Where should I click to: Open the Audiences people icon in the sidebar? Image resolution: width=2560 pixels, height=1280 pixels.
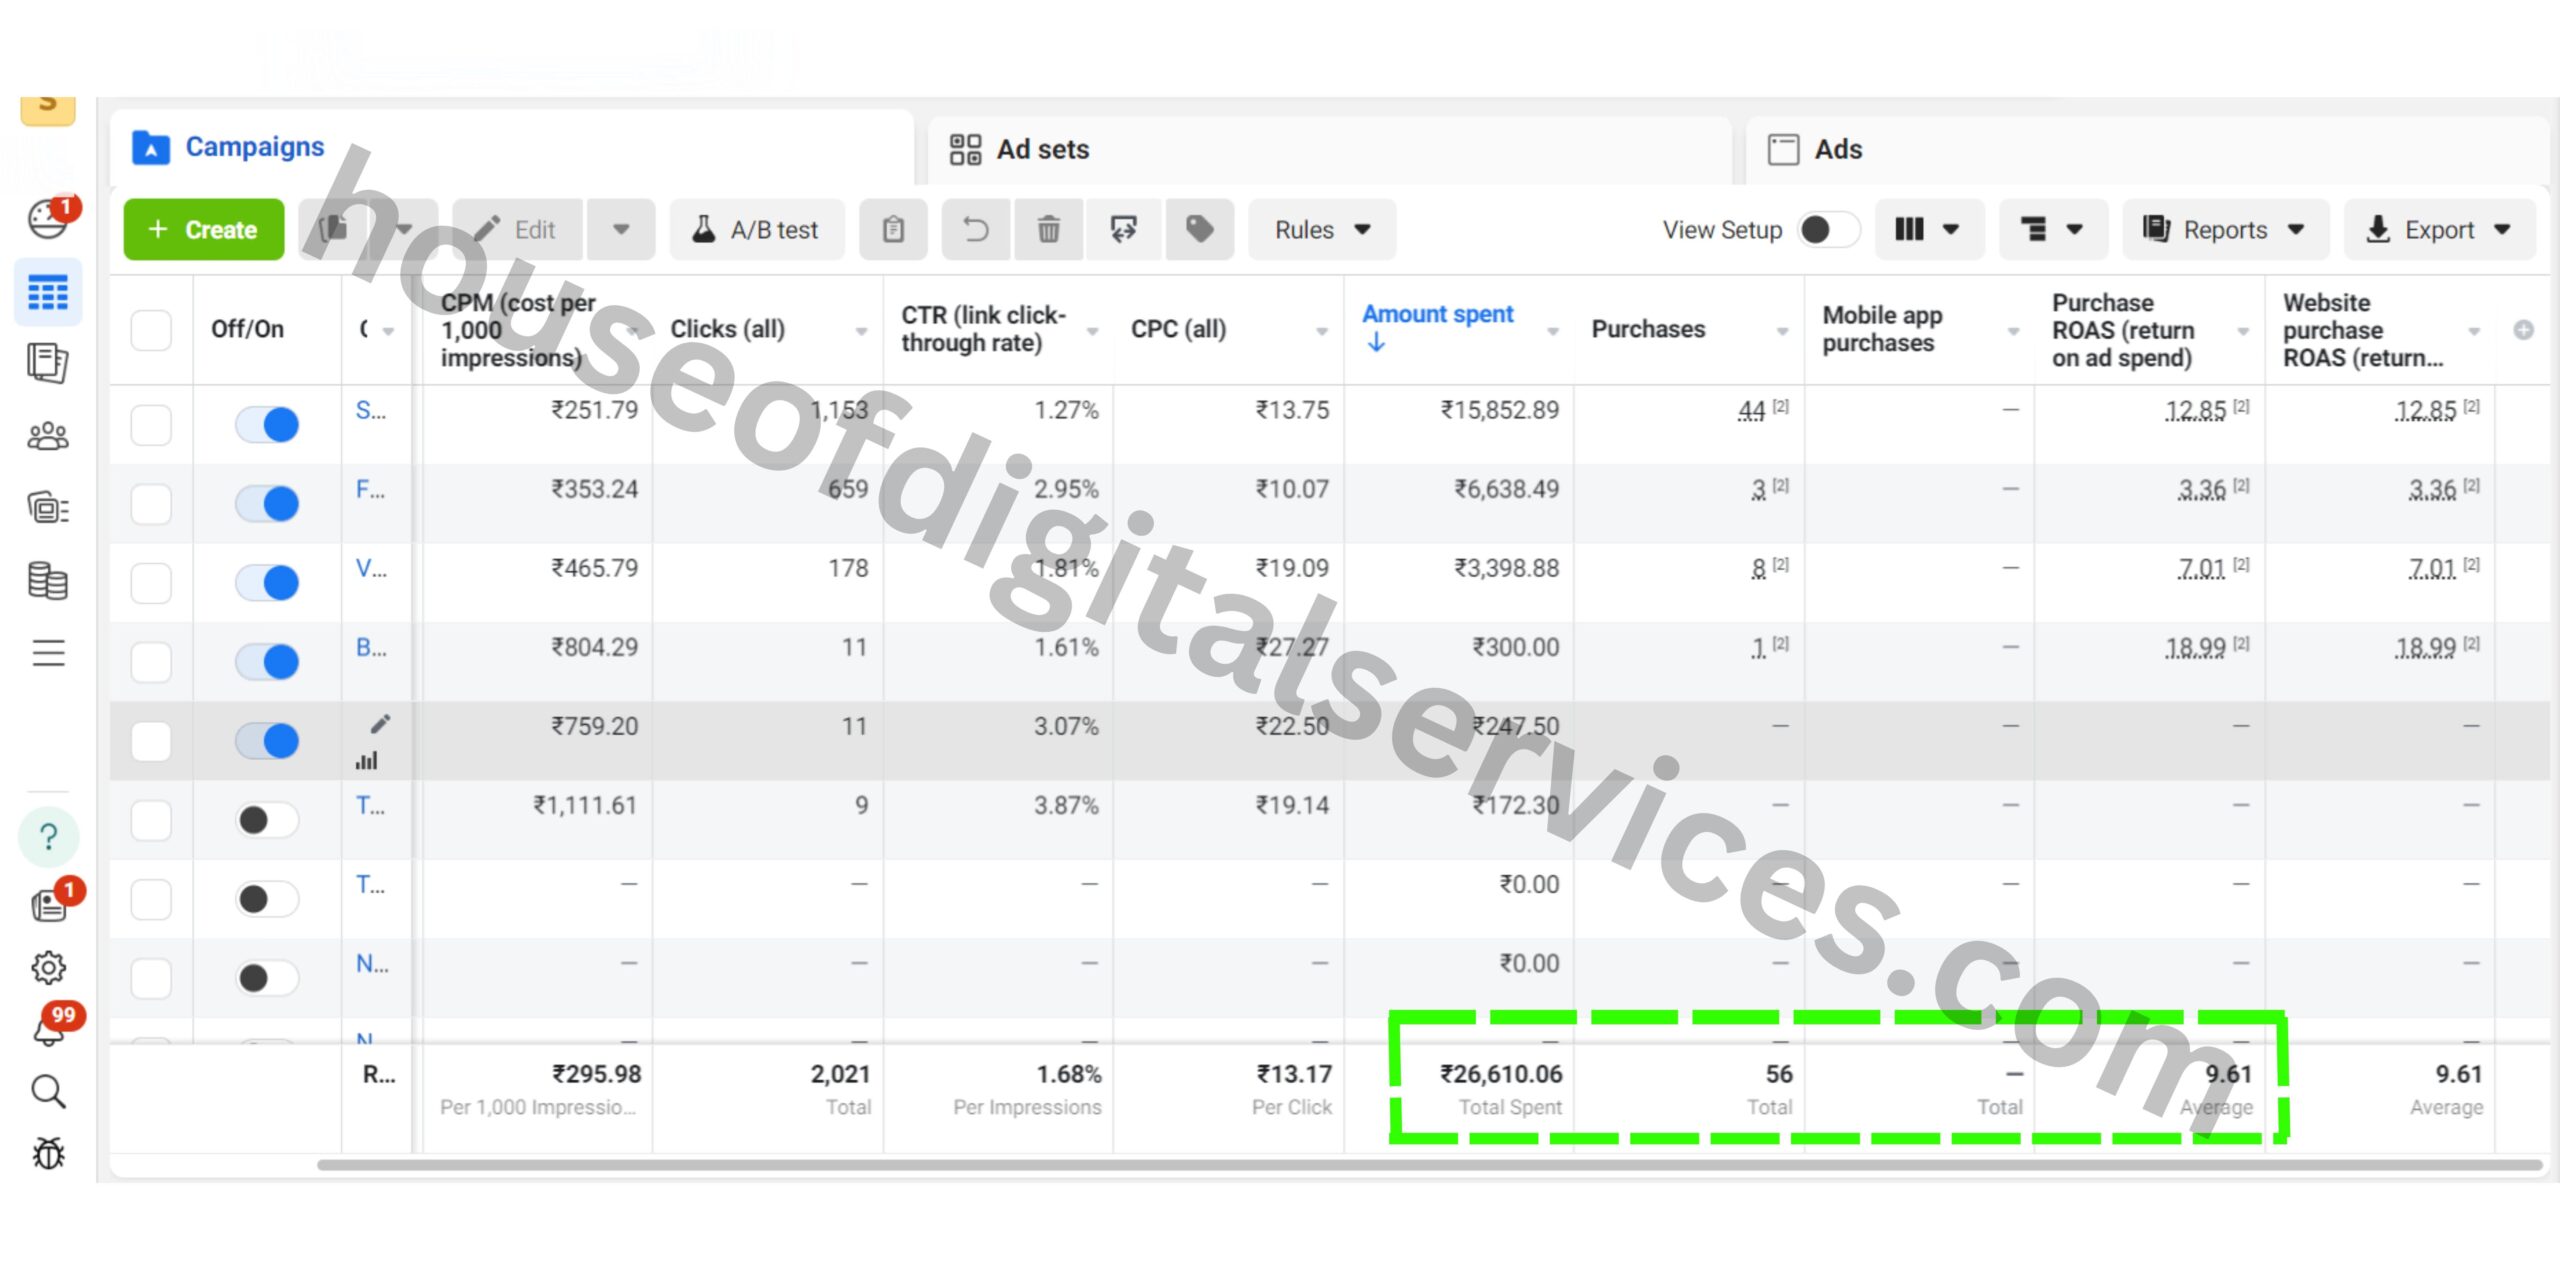click(48, 436)
